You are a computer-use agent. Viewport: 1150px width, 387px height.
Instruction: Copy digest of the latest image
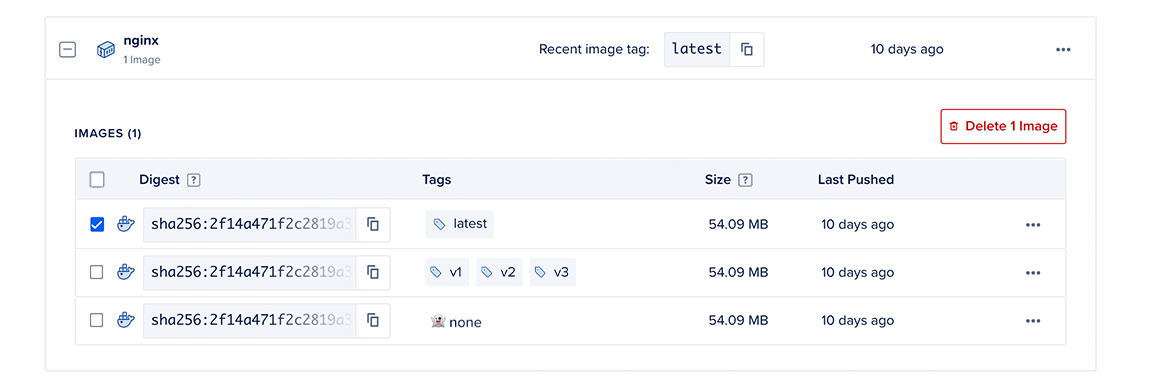point(373,224)
